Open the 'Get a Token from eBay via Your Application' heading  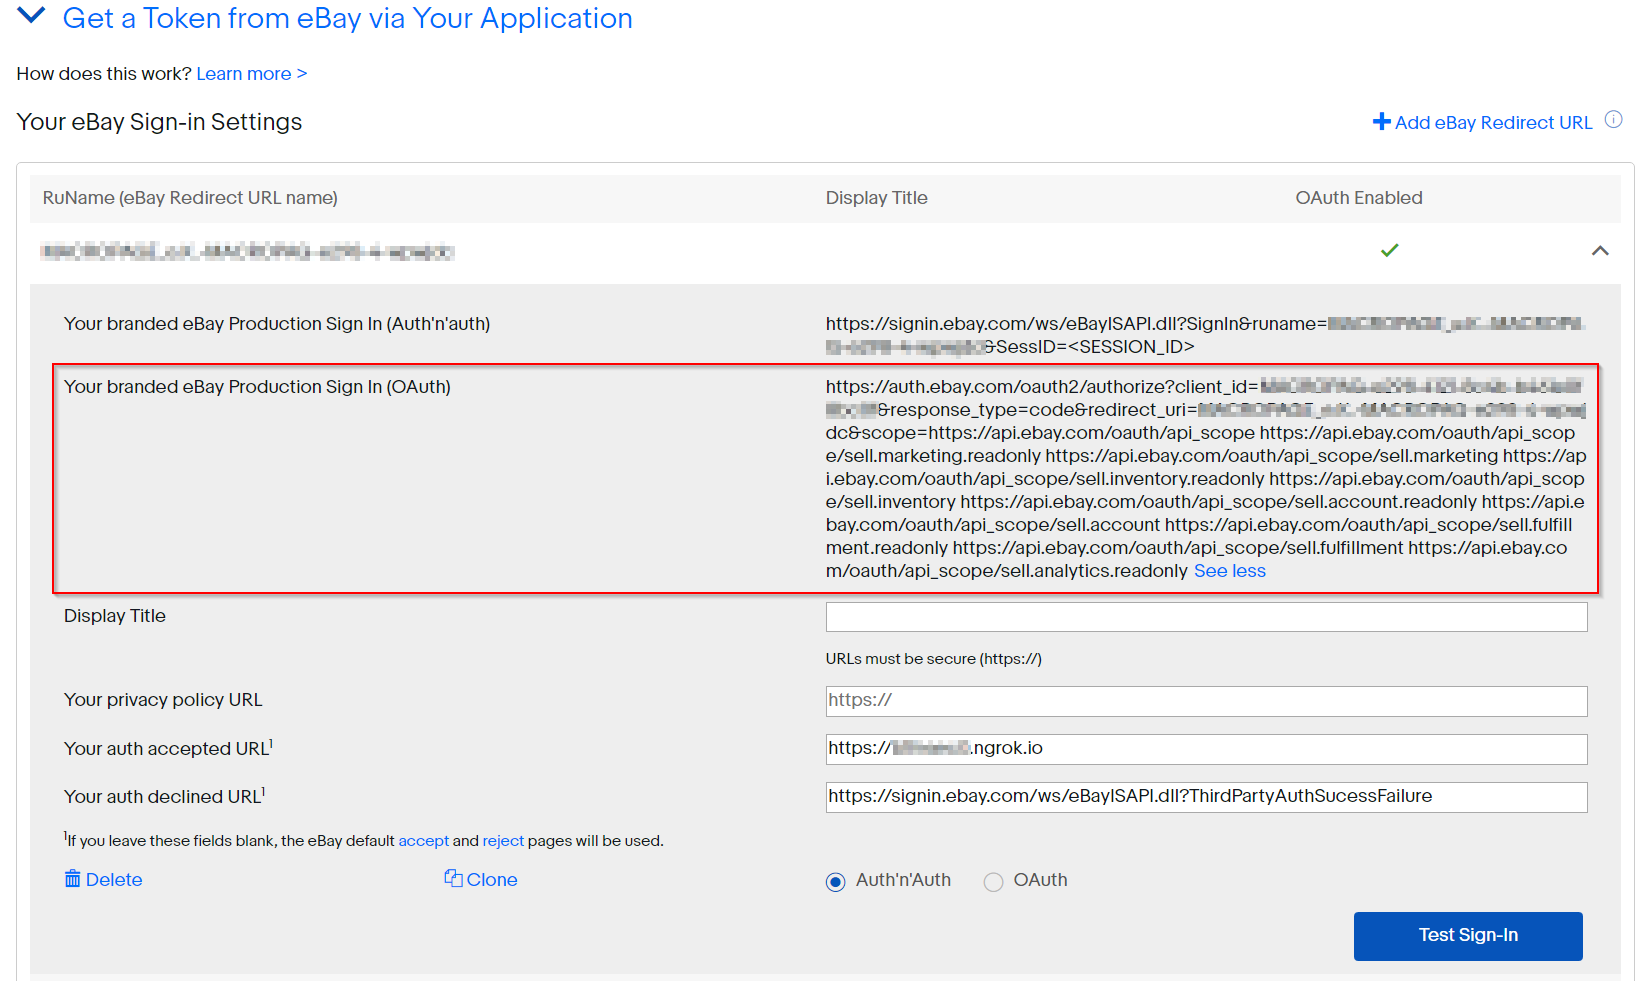pyautogui.click(x=347, y=18)
